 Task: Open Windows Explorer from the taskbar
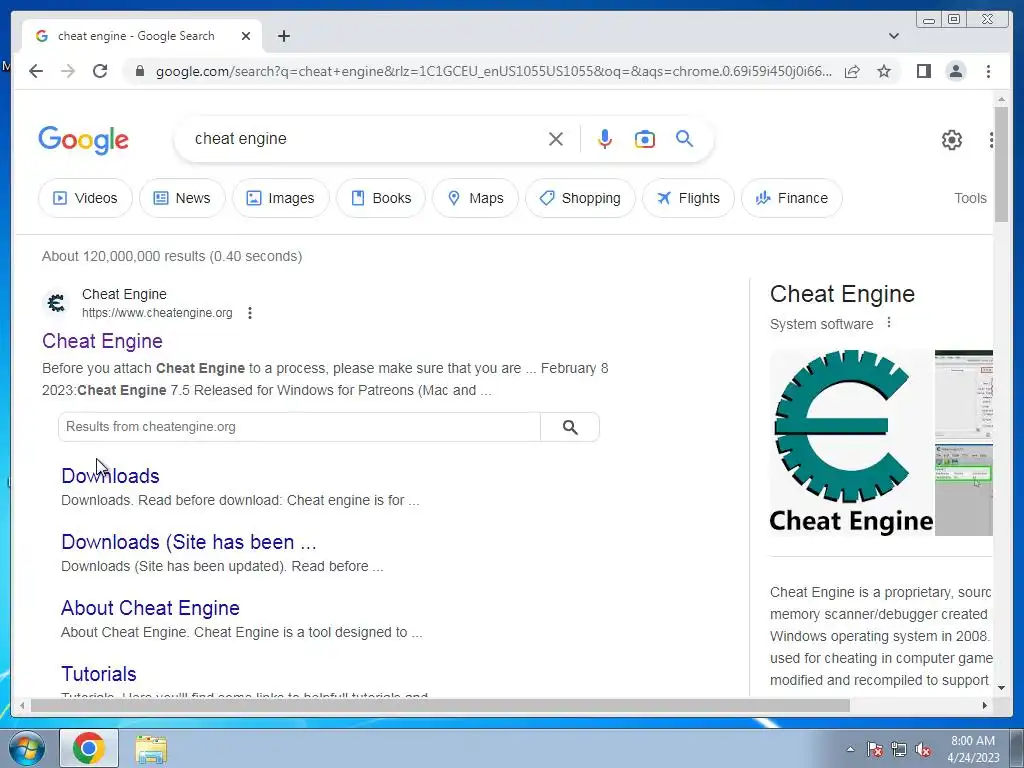(x=151, y=748)
